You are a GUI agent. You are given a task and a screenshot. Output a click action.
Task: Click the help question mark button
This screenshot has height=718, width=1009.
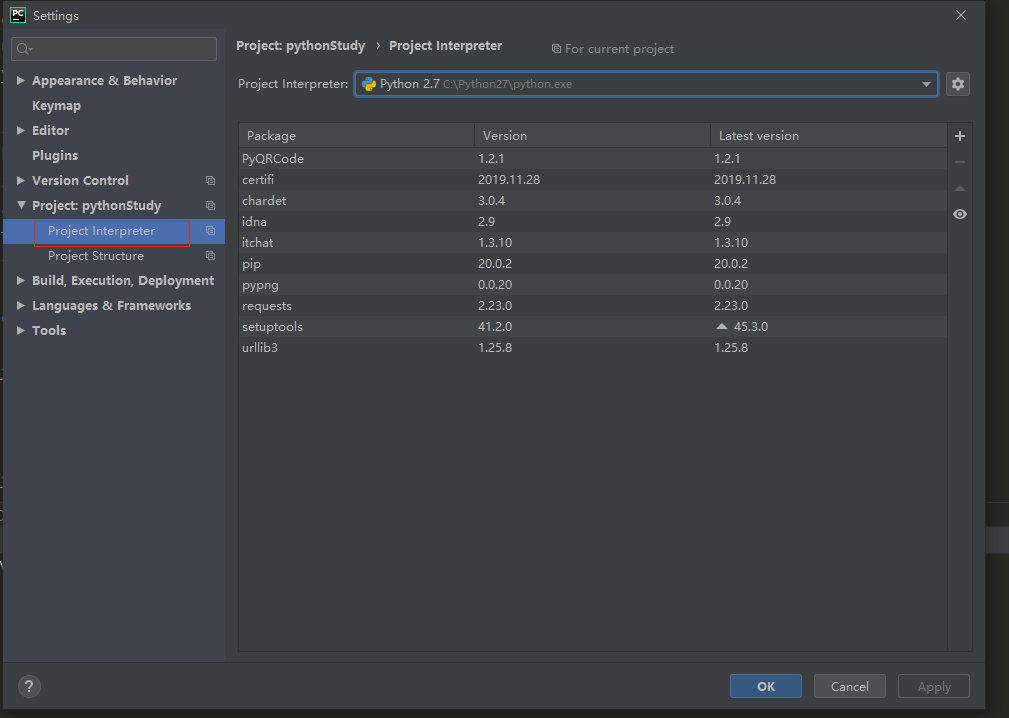click(x=29, y=686)
